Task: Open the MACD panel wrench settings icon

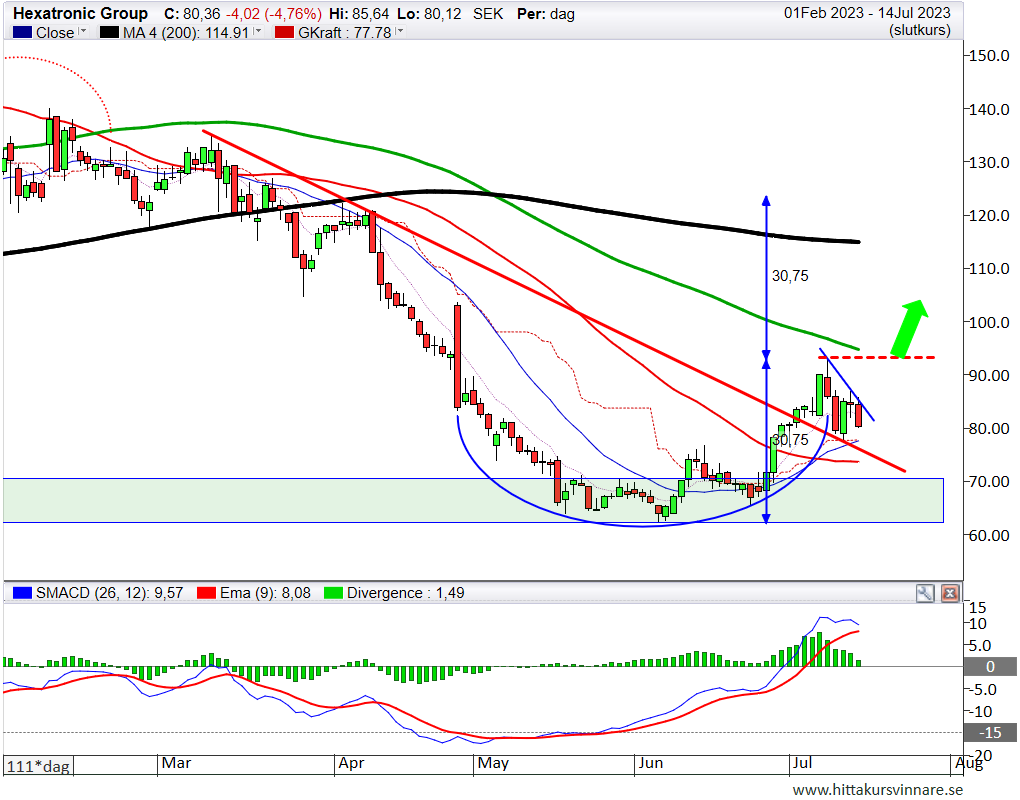Action: 925,593
